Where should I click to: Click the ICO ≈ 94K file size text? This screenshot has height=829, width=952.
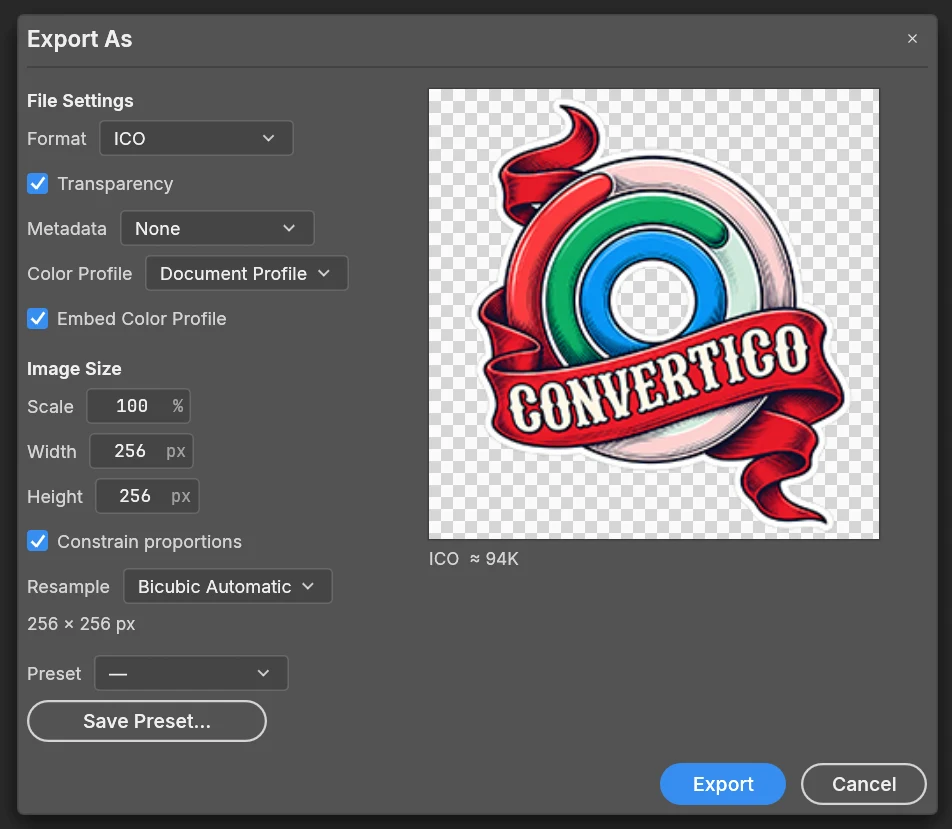coord(474,559)
